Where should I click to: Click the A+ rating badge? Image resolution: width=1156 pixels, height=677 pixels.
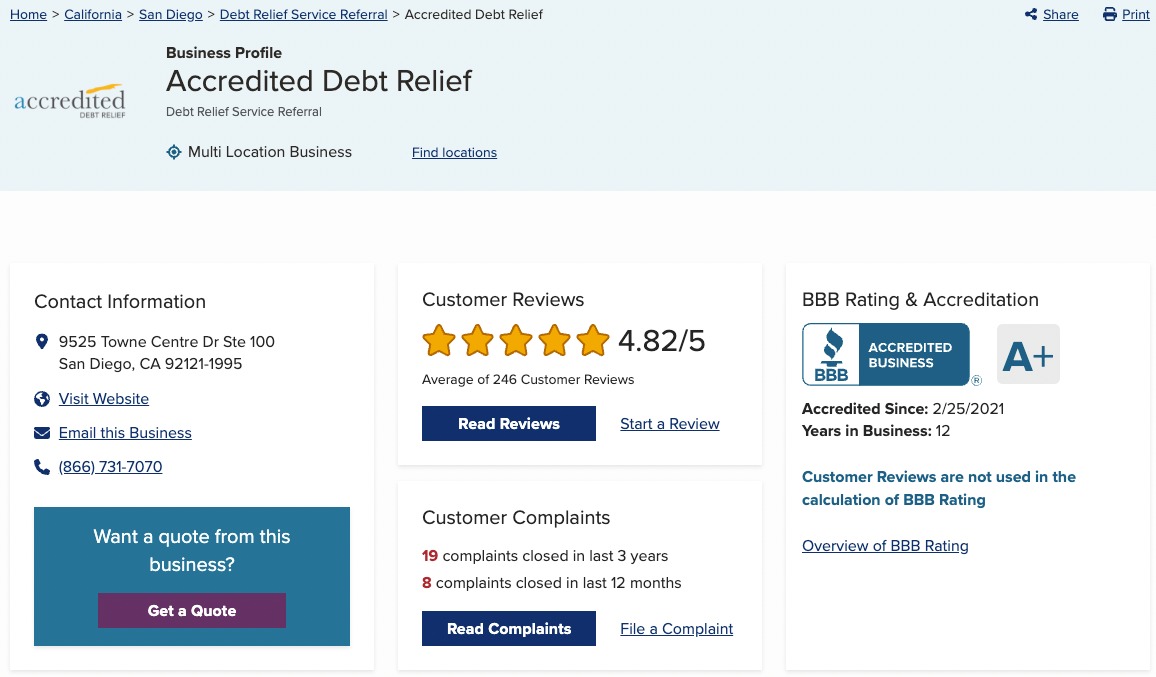coord(1028,355)
